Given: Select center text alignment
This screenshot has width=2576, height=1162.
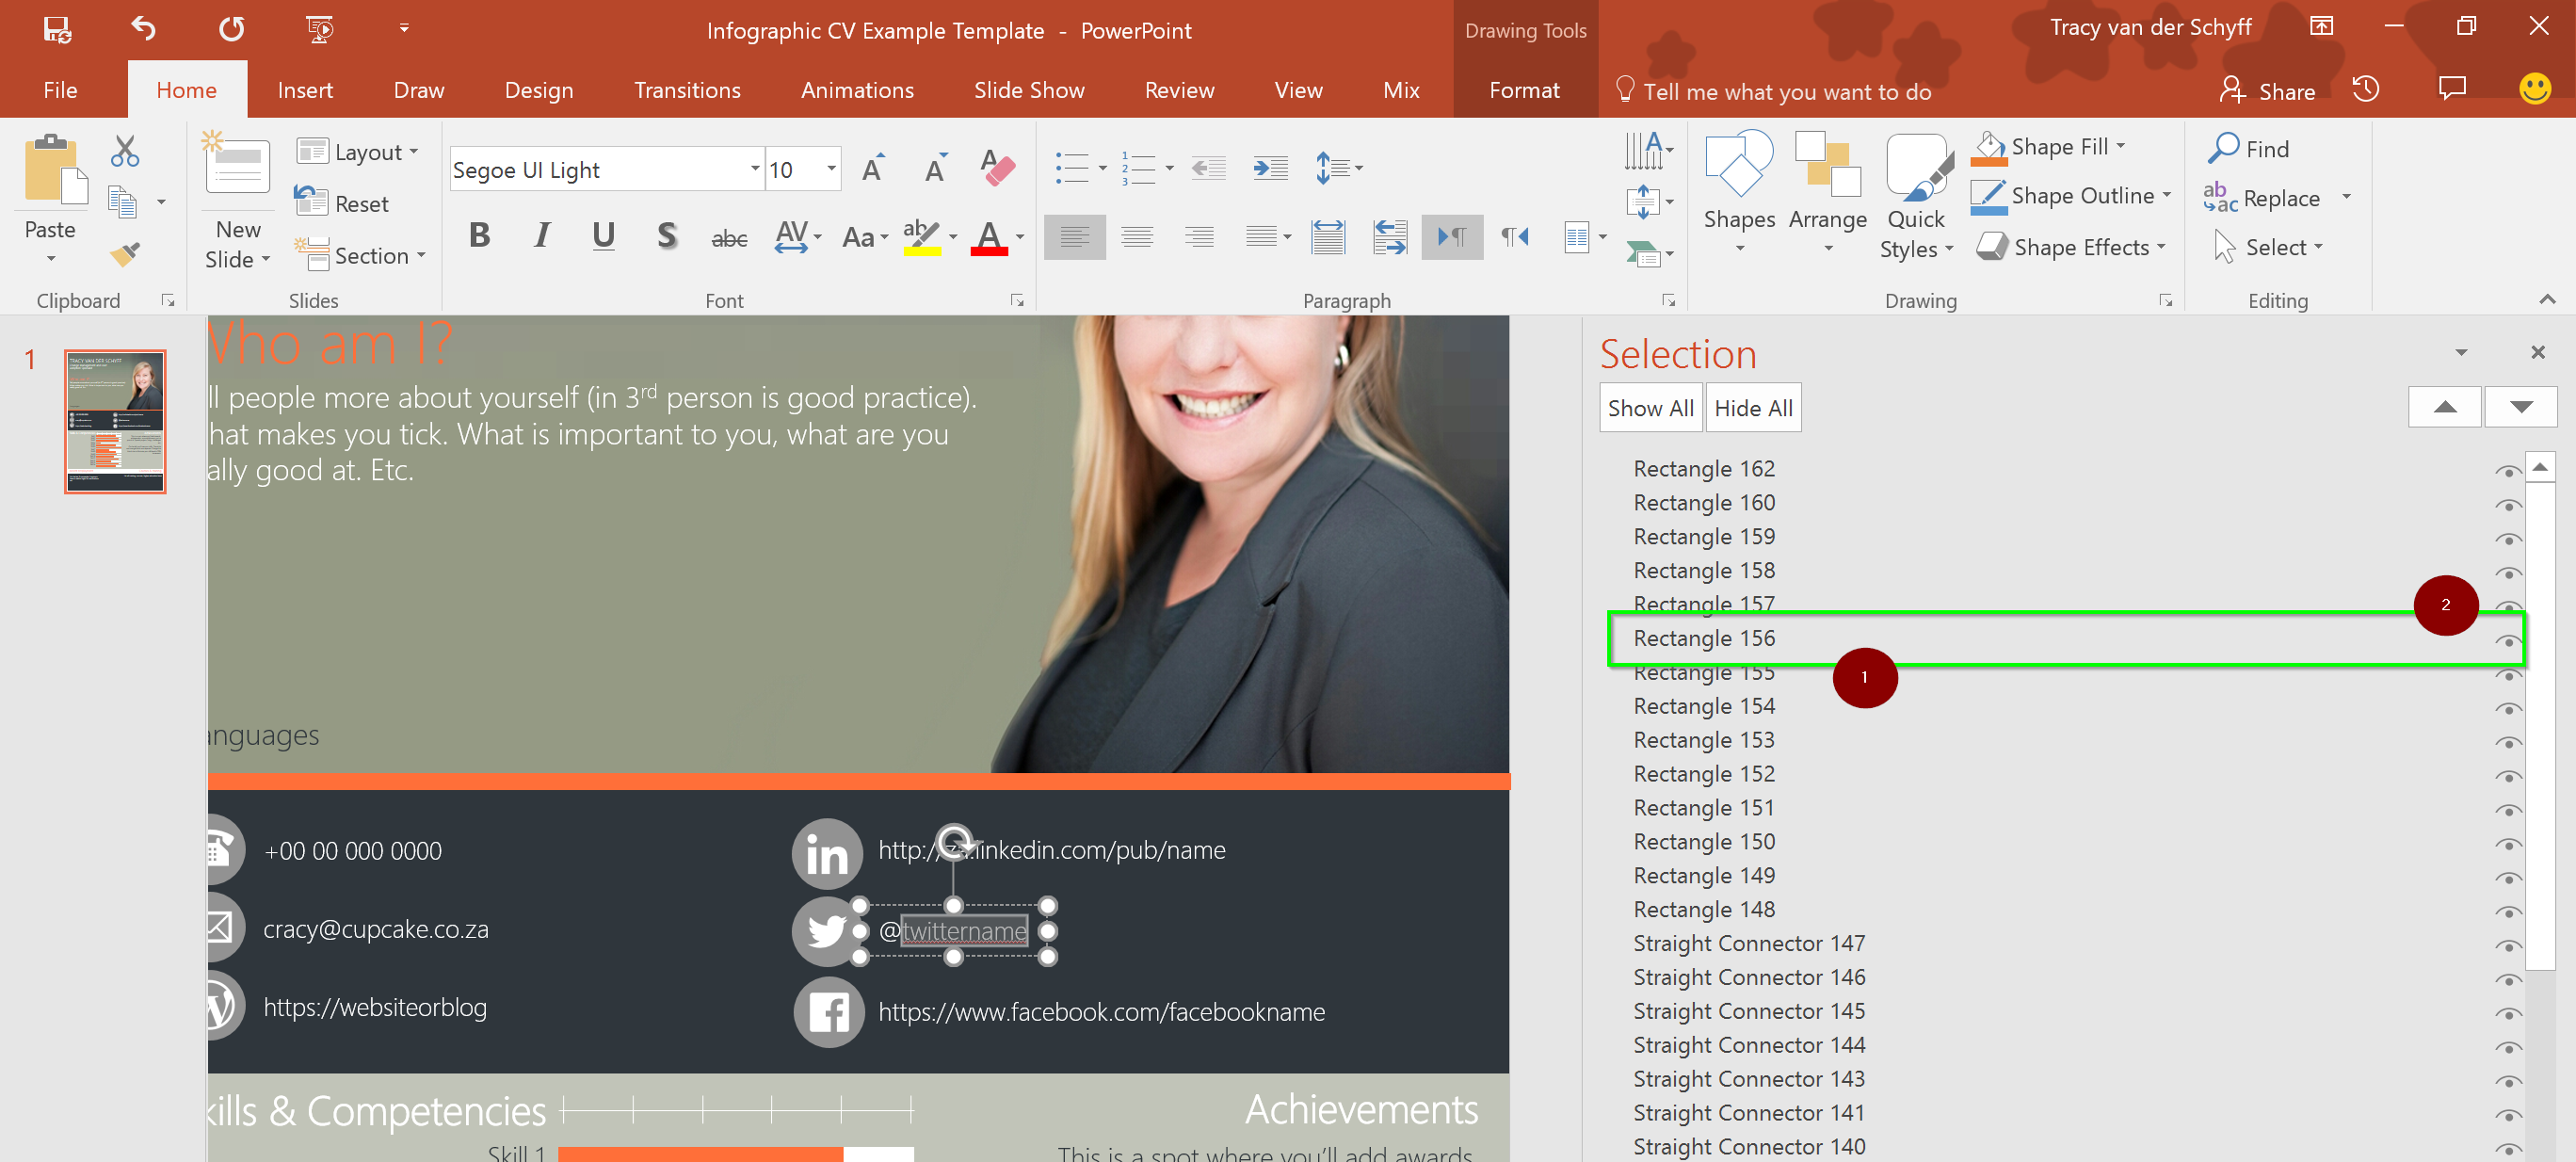Looking at the screenshot, I should point(1137,236).
